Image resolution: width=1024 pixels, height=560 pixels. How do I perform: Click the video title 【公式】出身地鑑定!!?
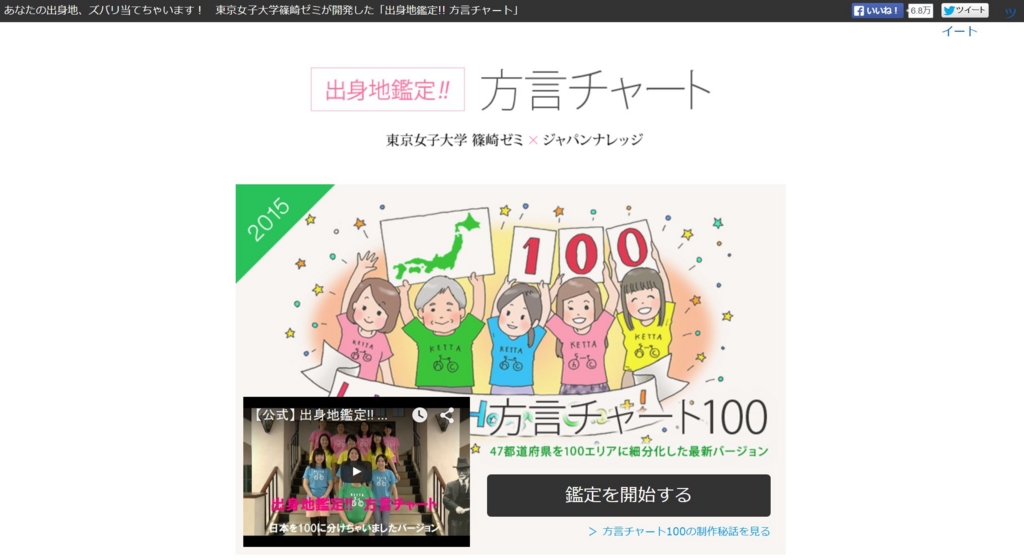319,415
